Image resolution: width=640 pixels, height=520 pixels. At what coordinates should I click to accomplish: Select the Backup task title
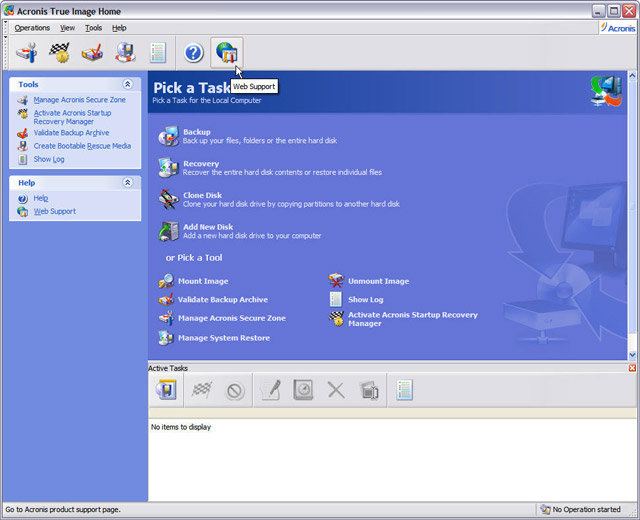197,132
